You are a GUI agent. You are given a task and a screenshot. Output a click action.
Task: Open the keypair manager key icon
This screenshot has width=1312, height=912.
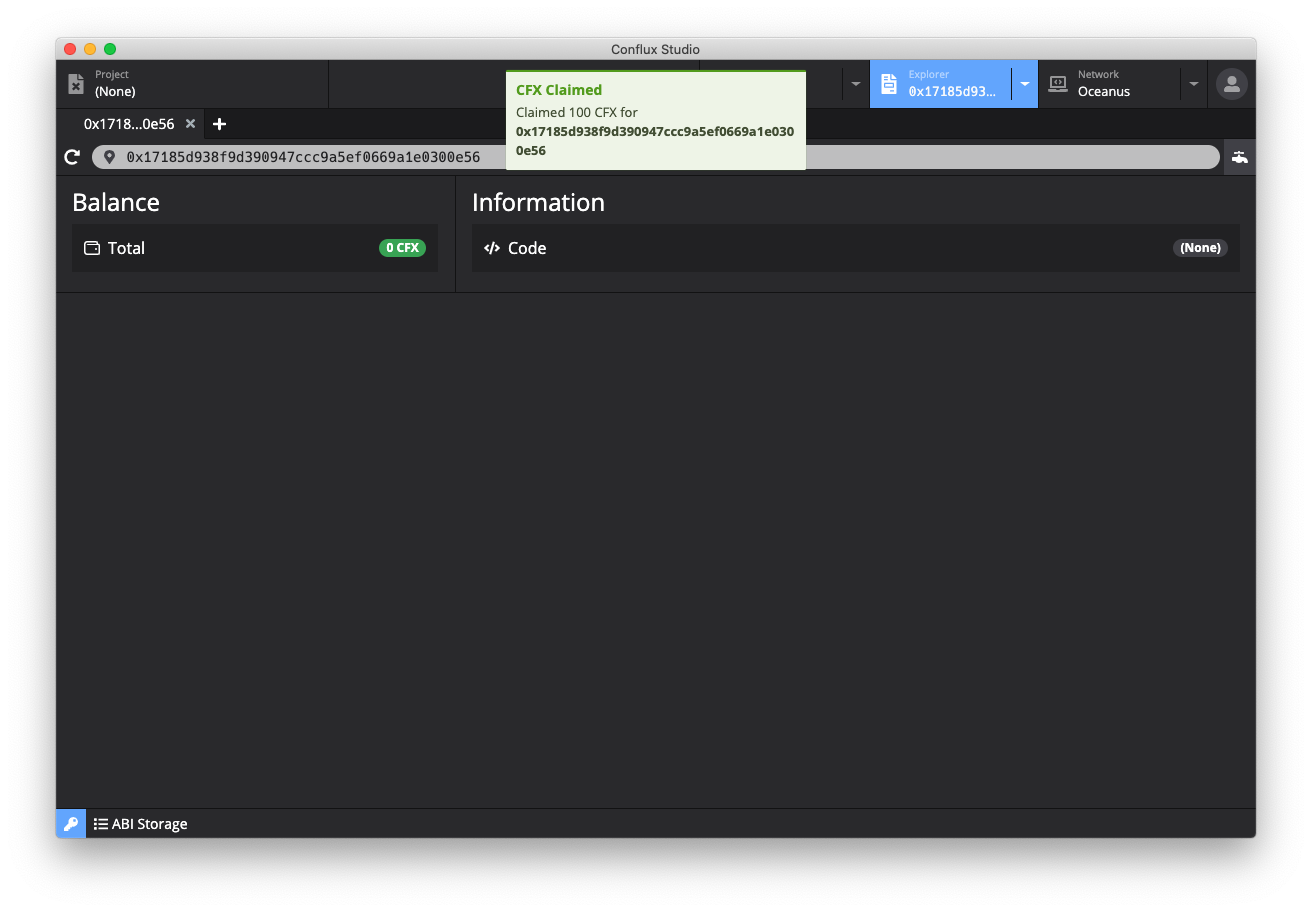pyautogui.click(x=71, y=824)
